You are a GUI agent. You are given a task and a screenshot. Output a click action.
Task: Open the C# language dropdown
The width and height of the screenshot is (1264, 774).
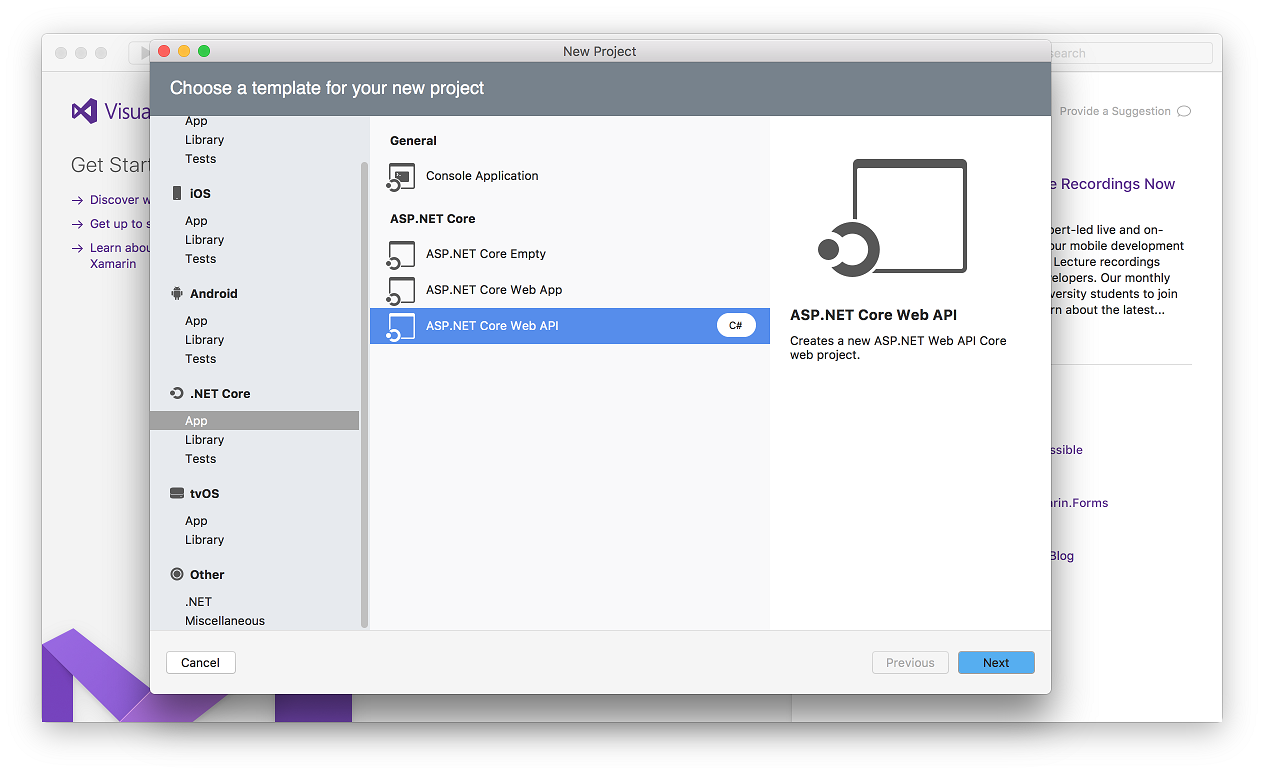click(736, 326)
